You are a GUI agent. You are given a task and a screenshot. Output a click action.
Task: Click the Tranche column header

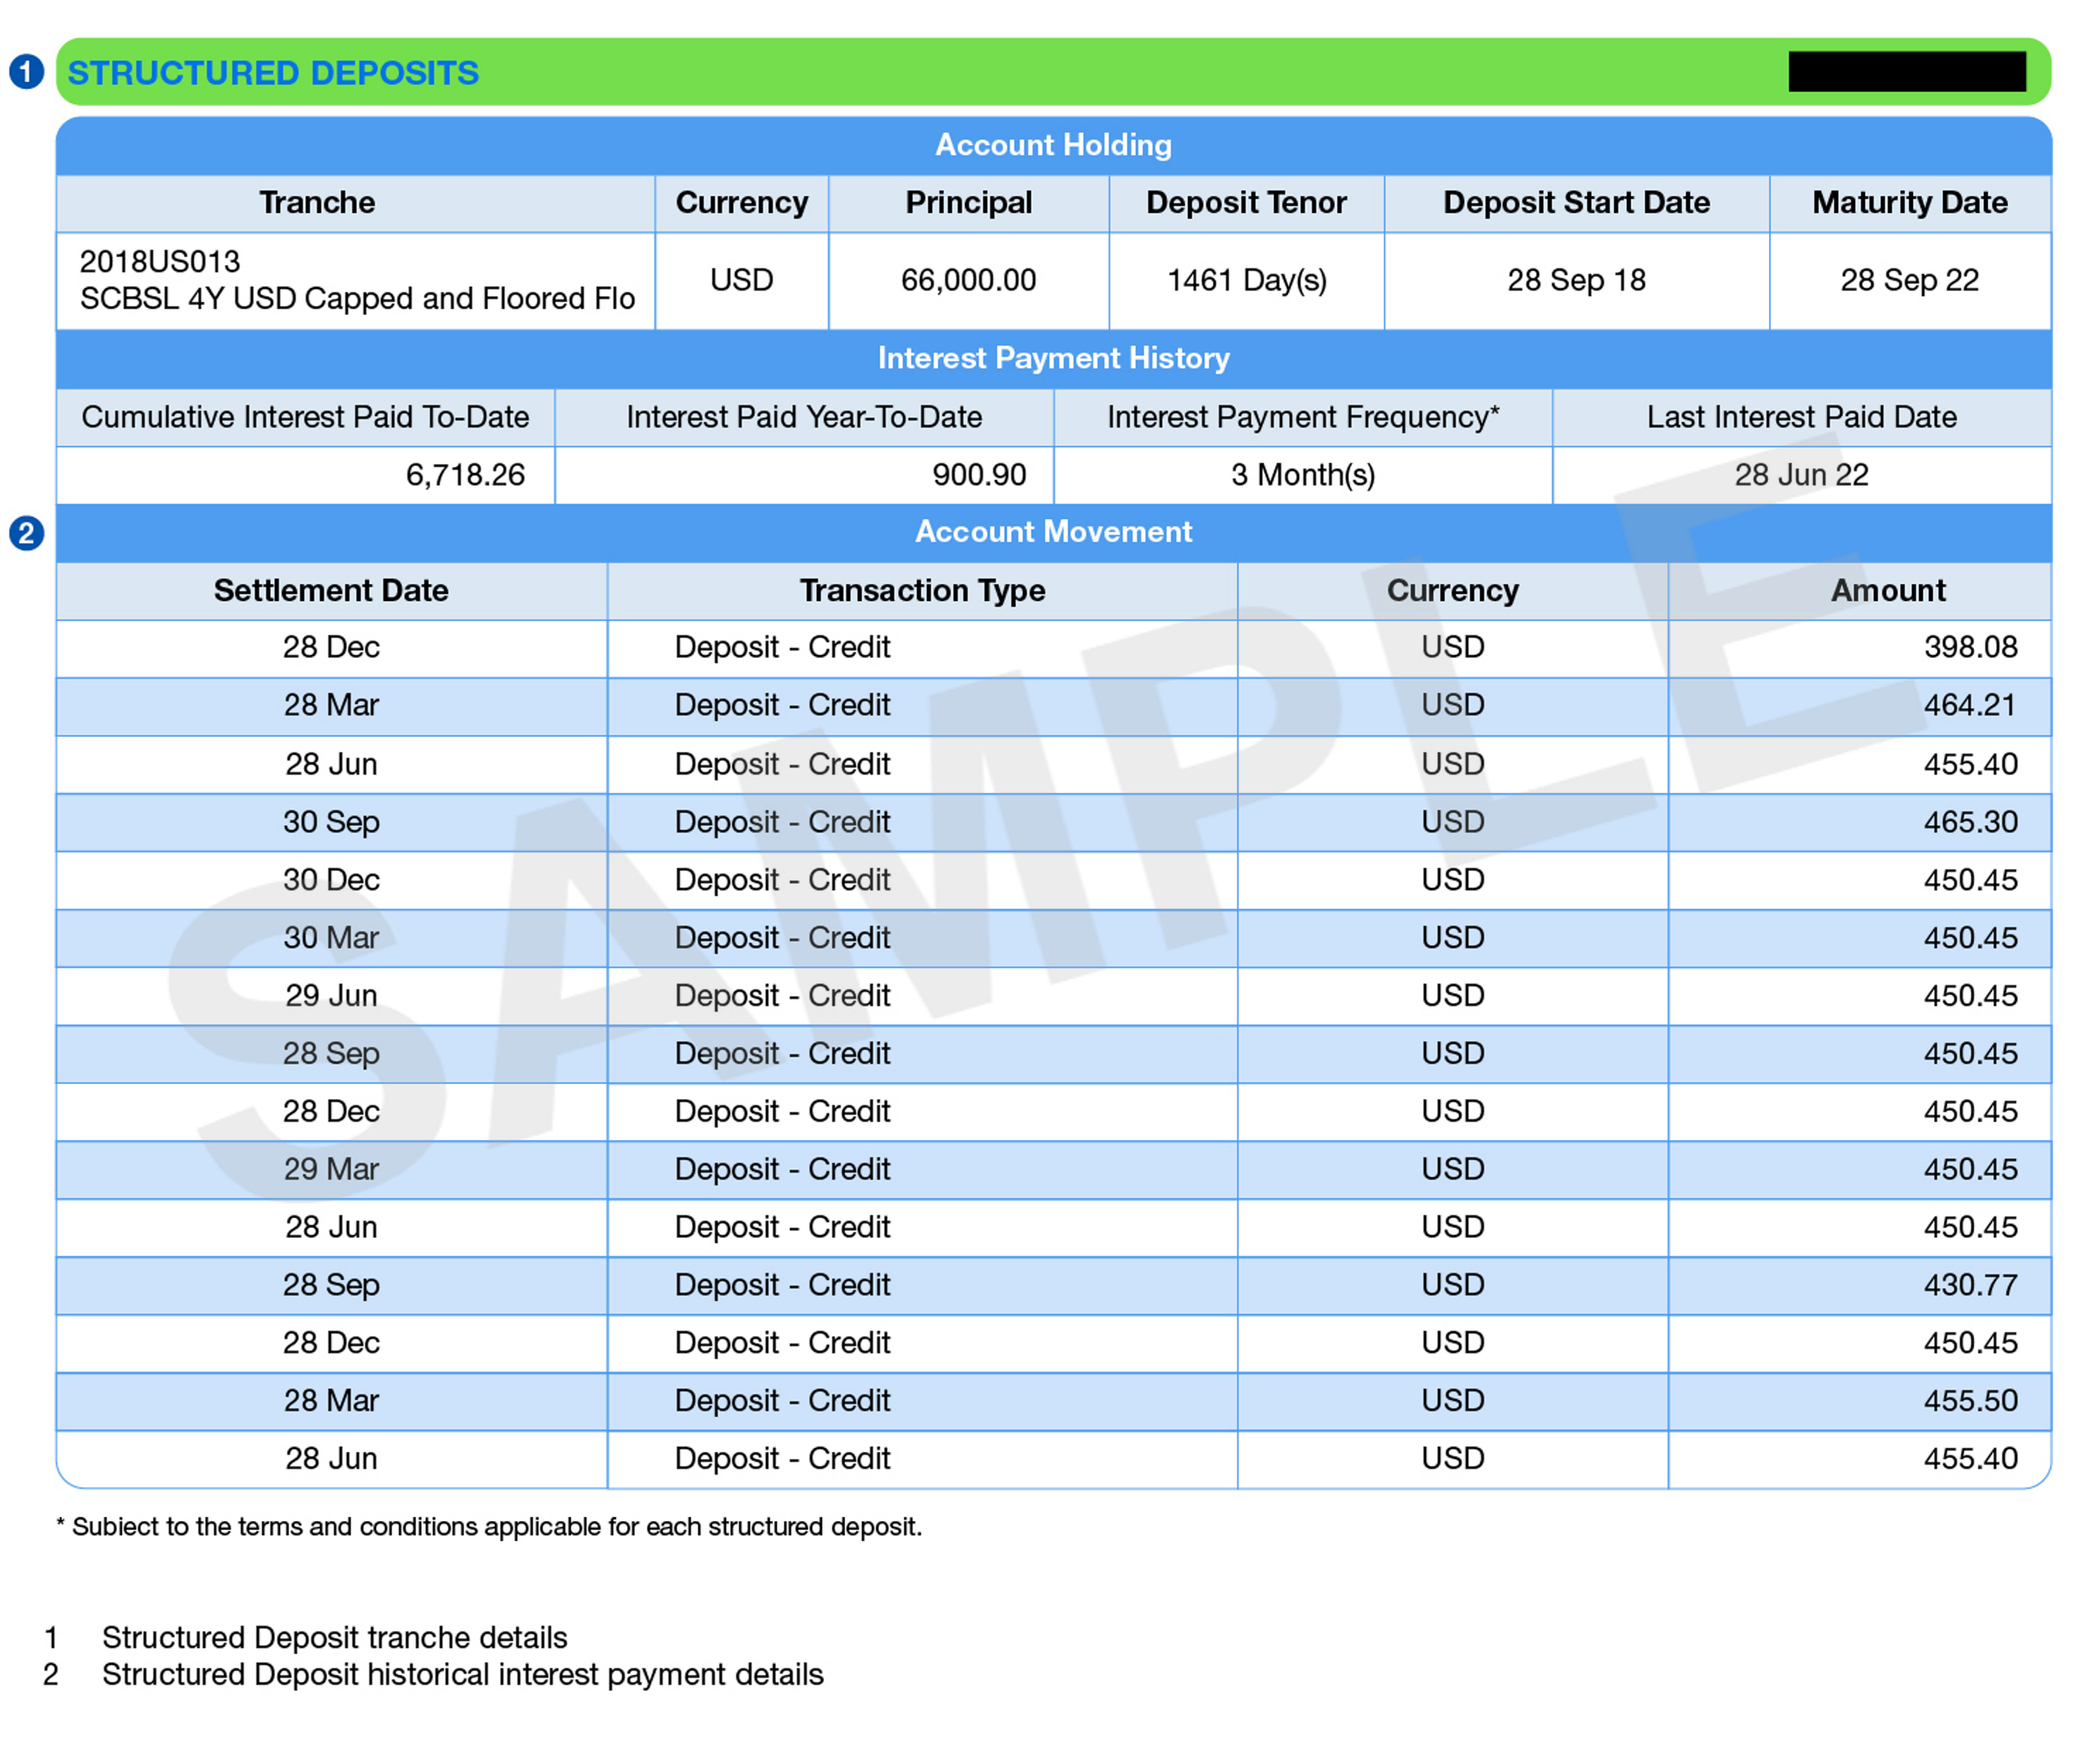click(318, 203)
